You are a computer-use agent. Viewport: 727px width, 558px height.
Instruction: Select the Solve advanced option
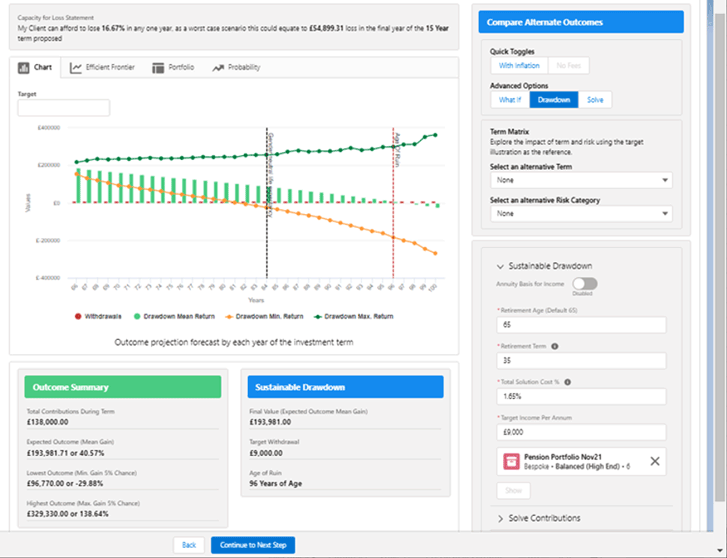point(595,100)
